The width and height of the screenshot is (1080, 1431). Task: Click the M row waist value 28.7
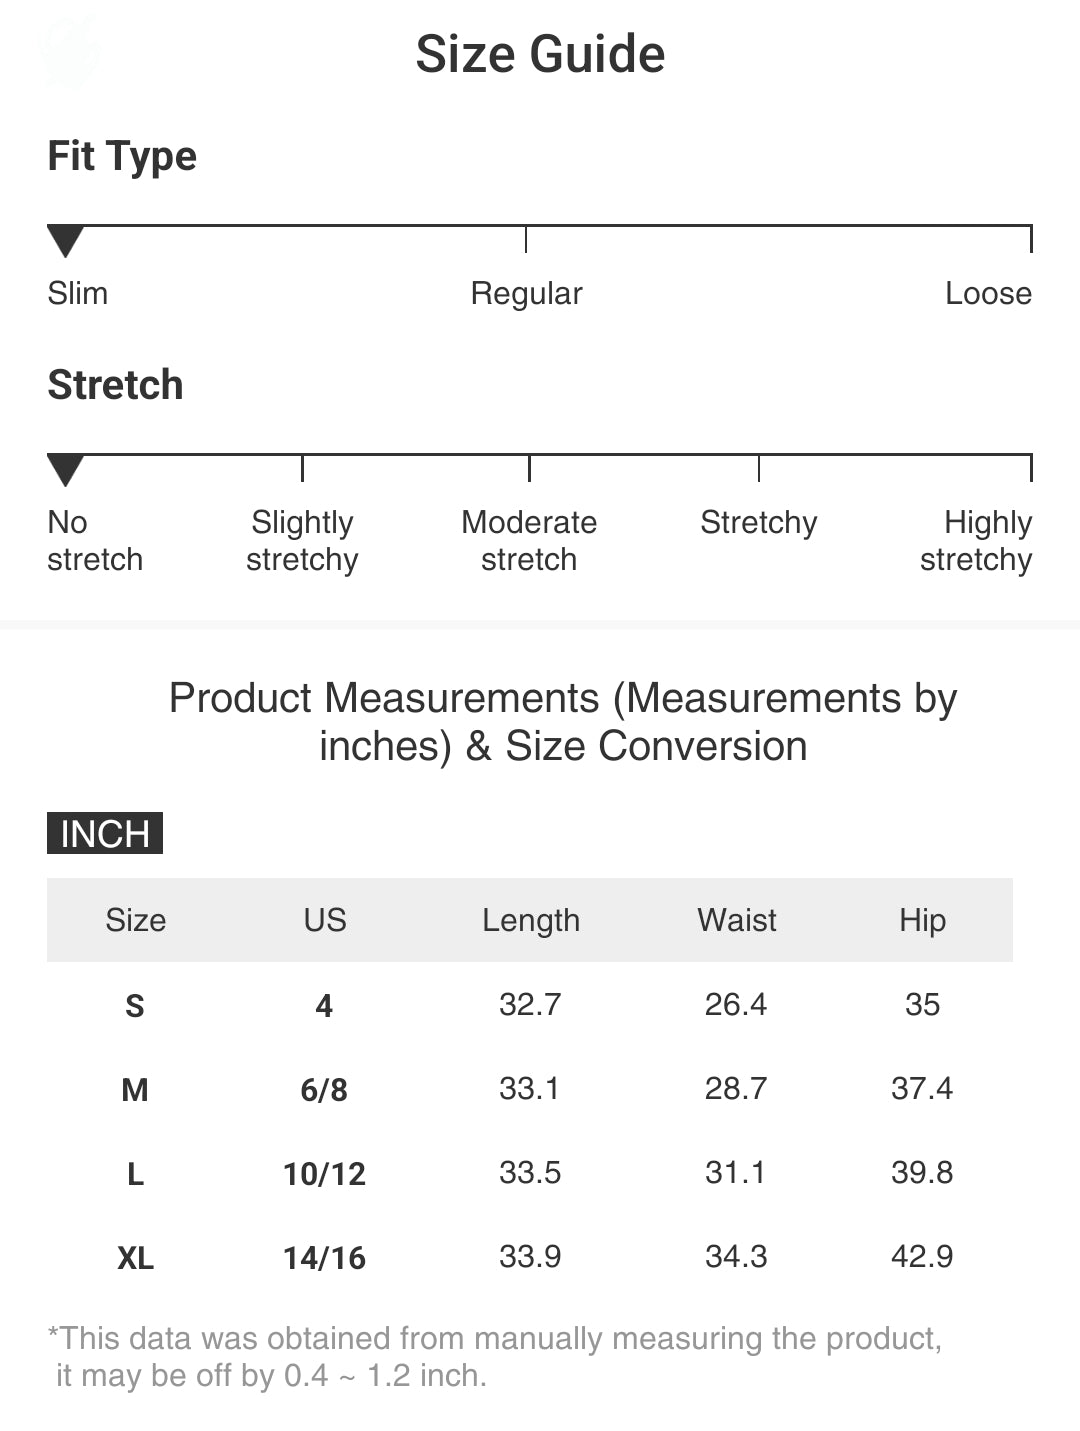736,1088
